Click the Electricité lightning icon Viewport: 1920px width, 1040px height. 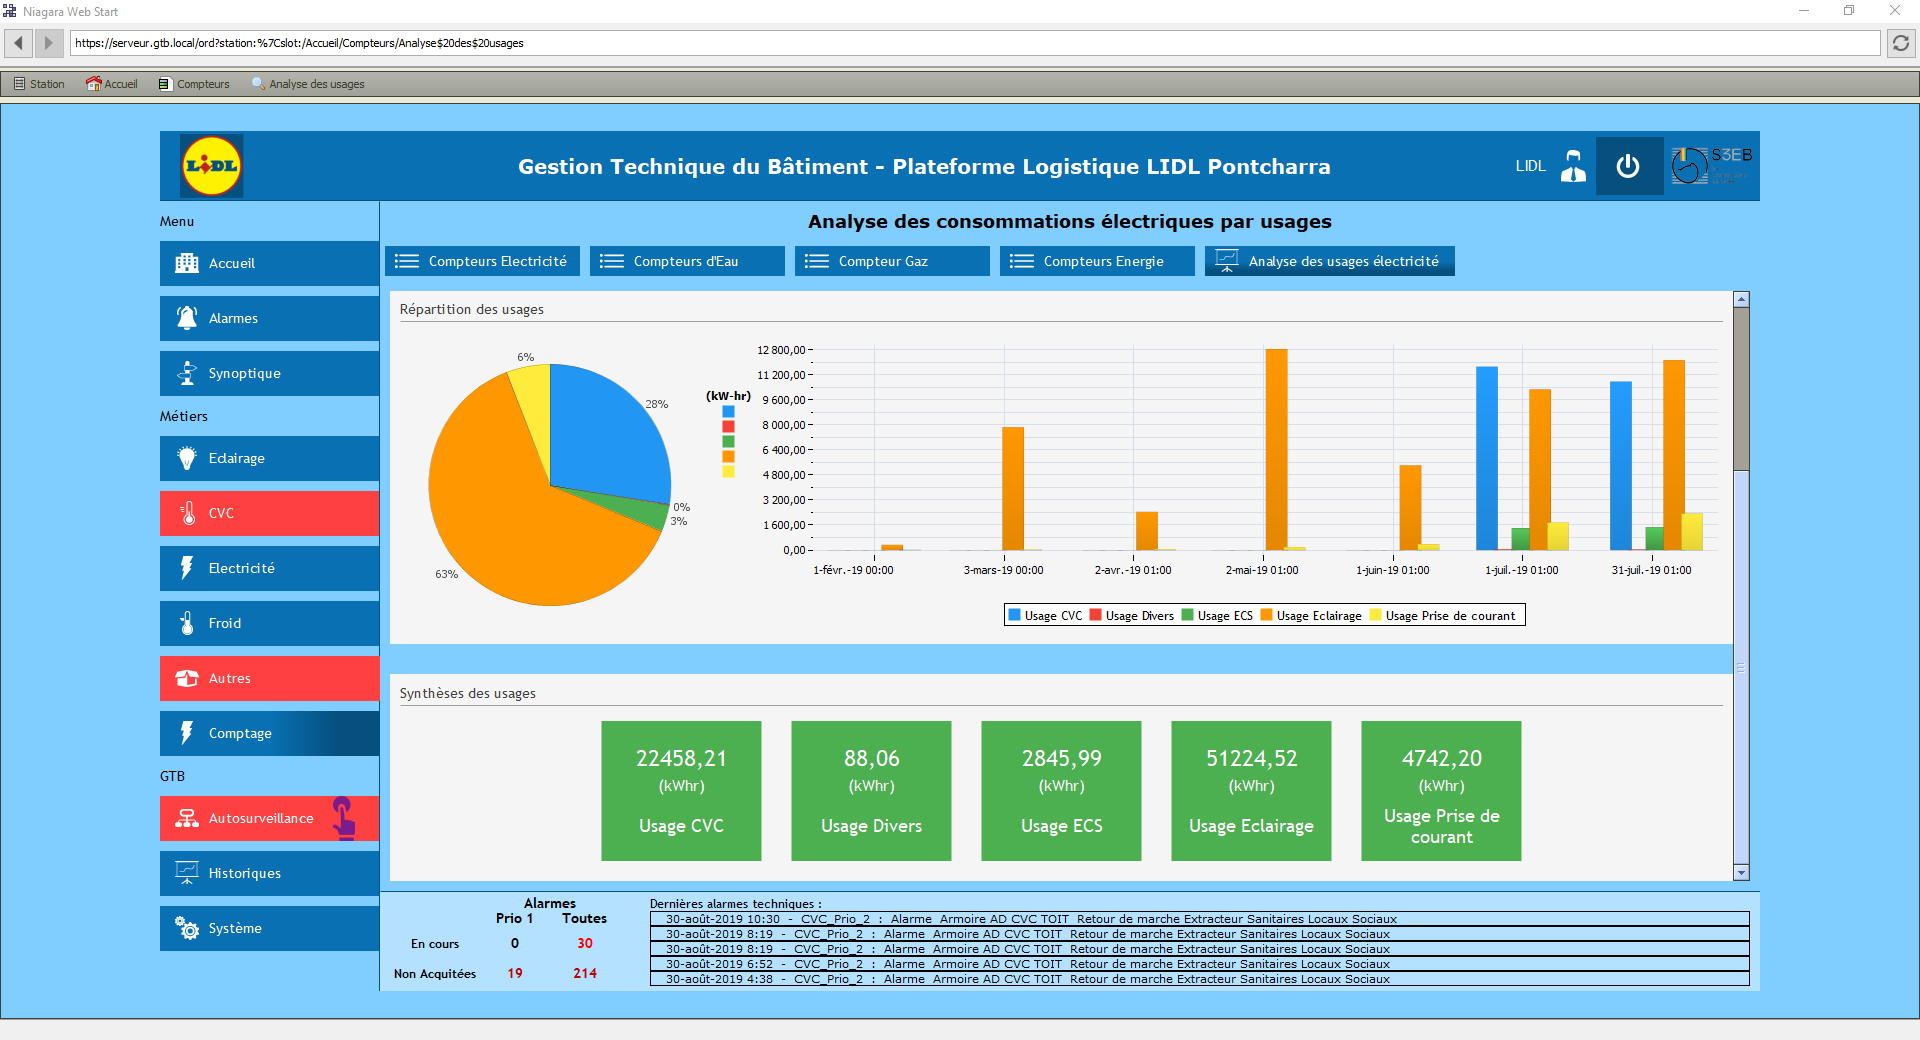[x=187, y=568]
